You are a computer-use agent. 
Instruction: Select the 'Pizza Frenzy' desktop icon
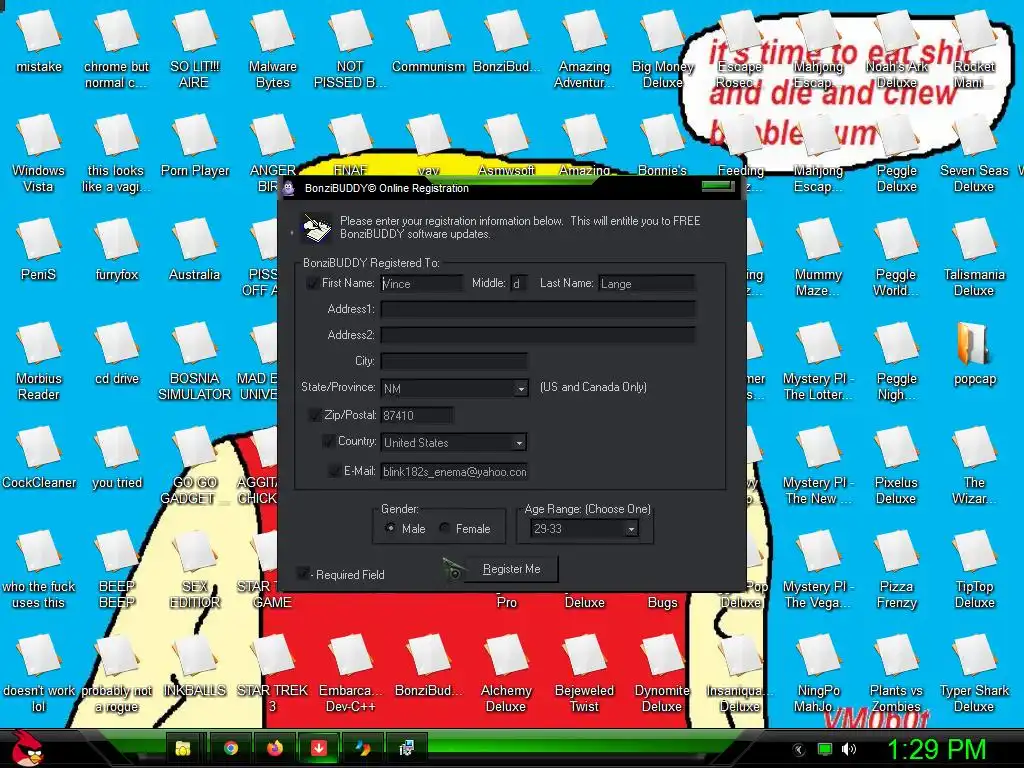tap(896, 569)
